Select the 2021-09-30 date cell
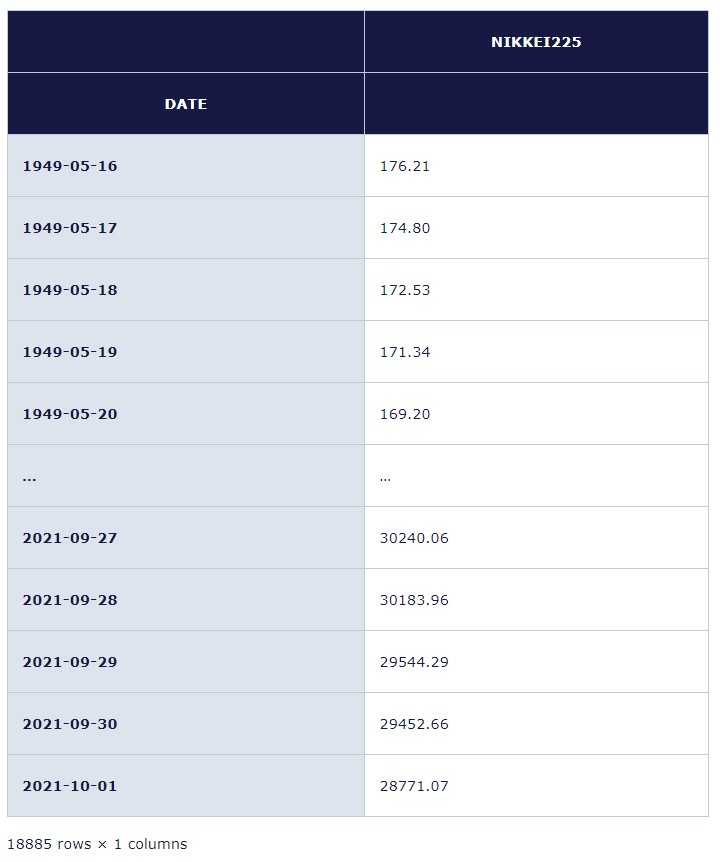 pos(70,724)
